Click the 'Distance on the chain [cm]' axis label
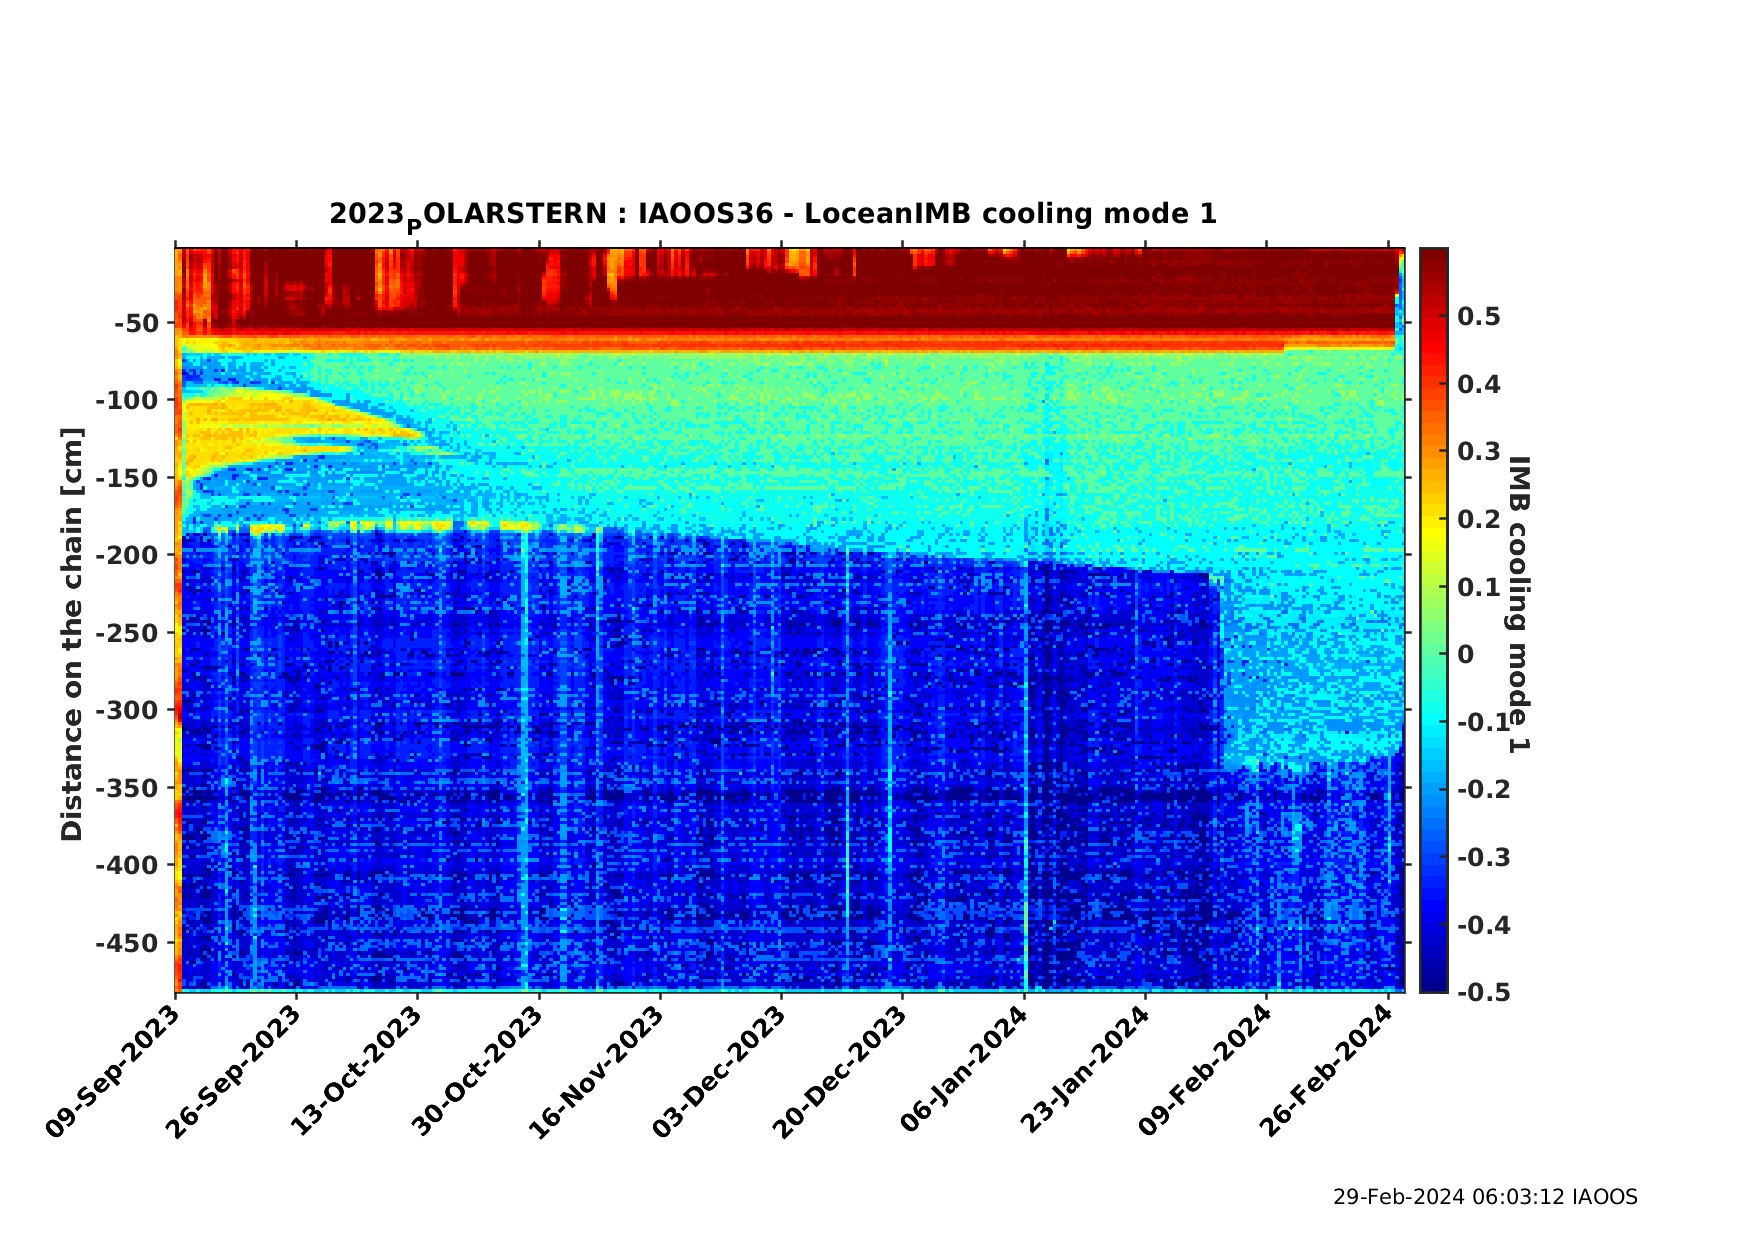This screenshot has width=1754, height=1240. [x=72, y=634]
